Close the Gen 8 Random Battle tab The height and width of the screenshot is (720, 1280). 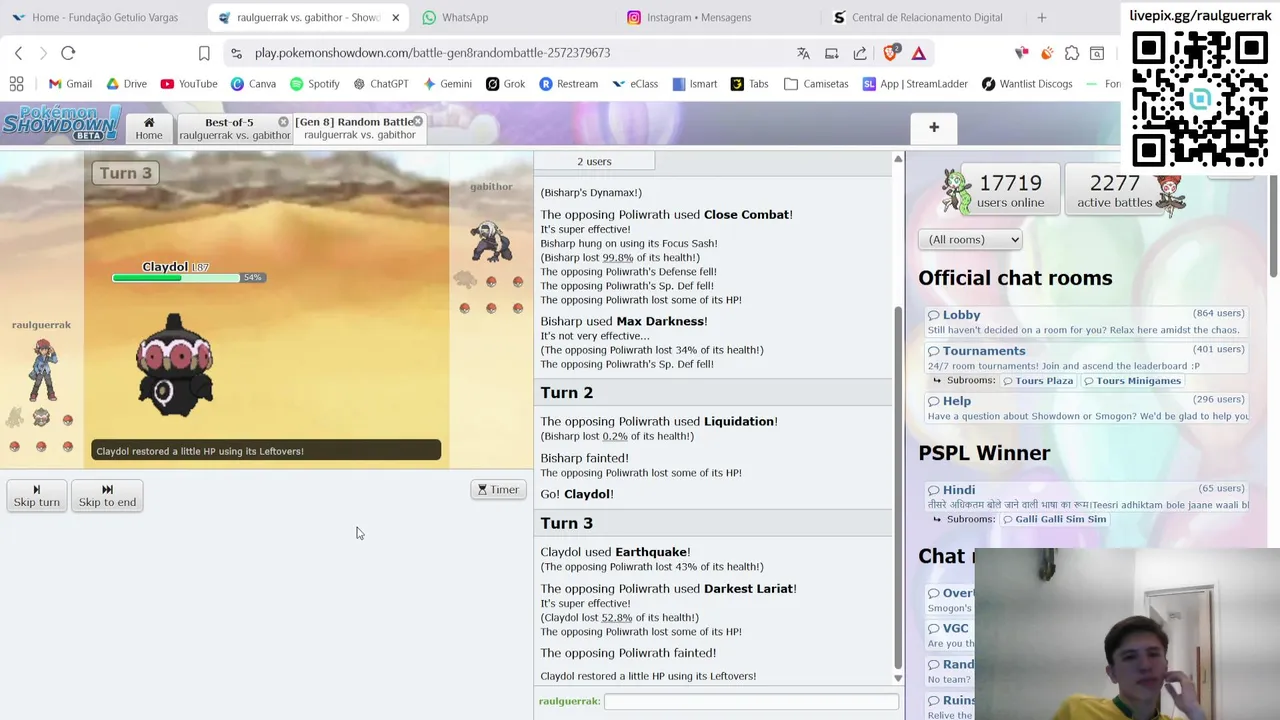click(418, 122)
